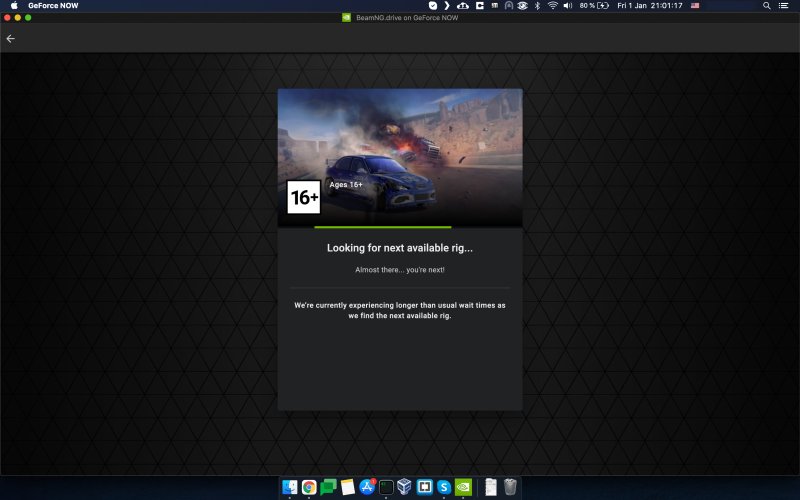The width and height of the screenshot is (800, 500).
Task: Click the green loading progress bar
Action: pyautogui.click(x=382, y=228)
